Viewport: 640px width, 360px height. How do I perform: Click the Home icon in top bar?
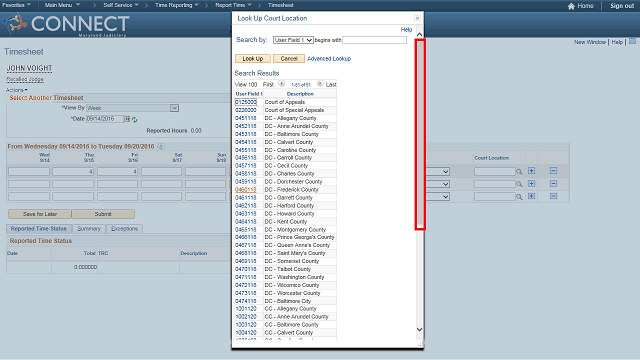[571, 6]
